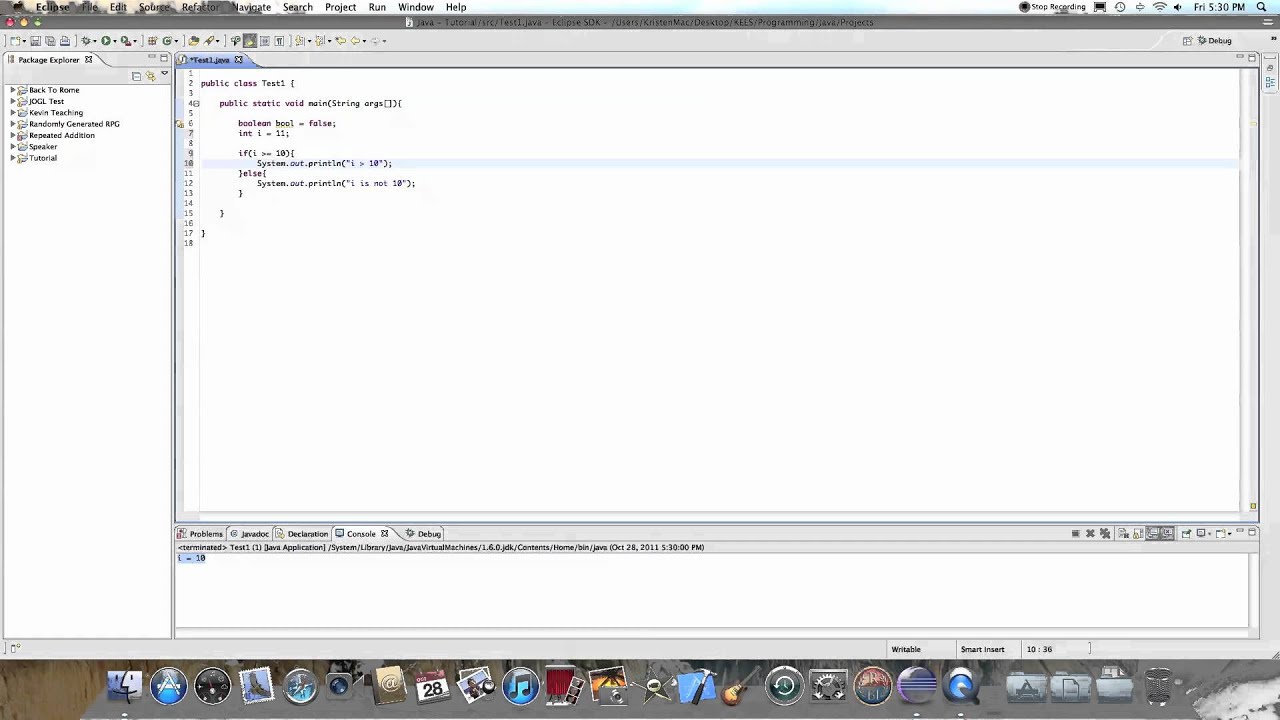This screenshot has height=720, width=1280.
Task: Open New Console View dropdown
Action: [1230, 534]
